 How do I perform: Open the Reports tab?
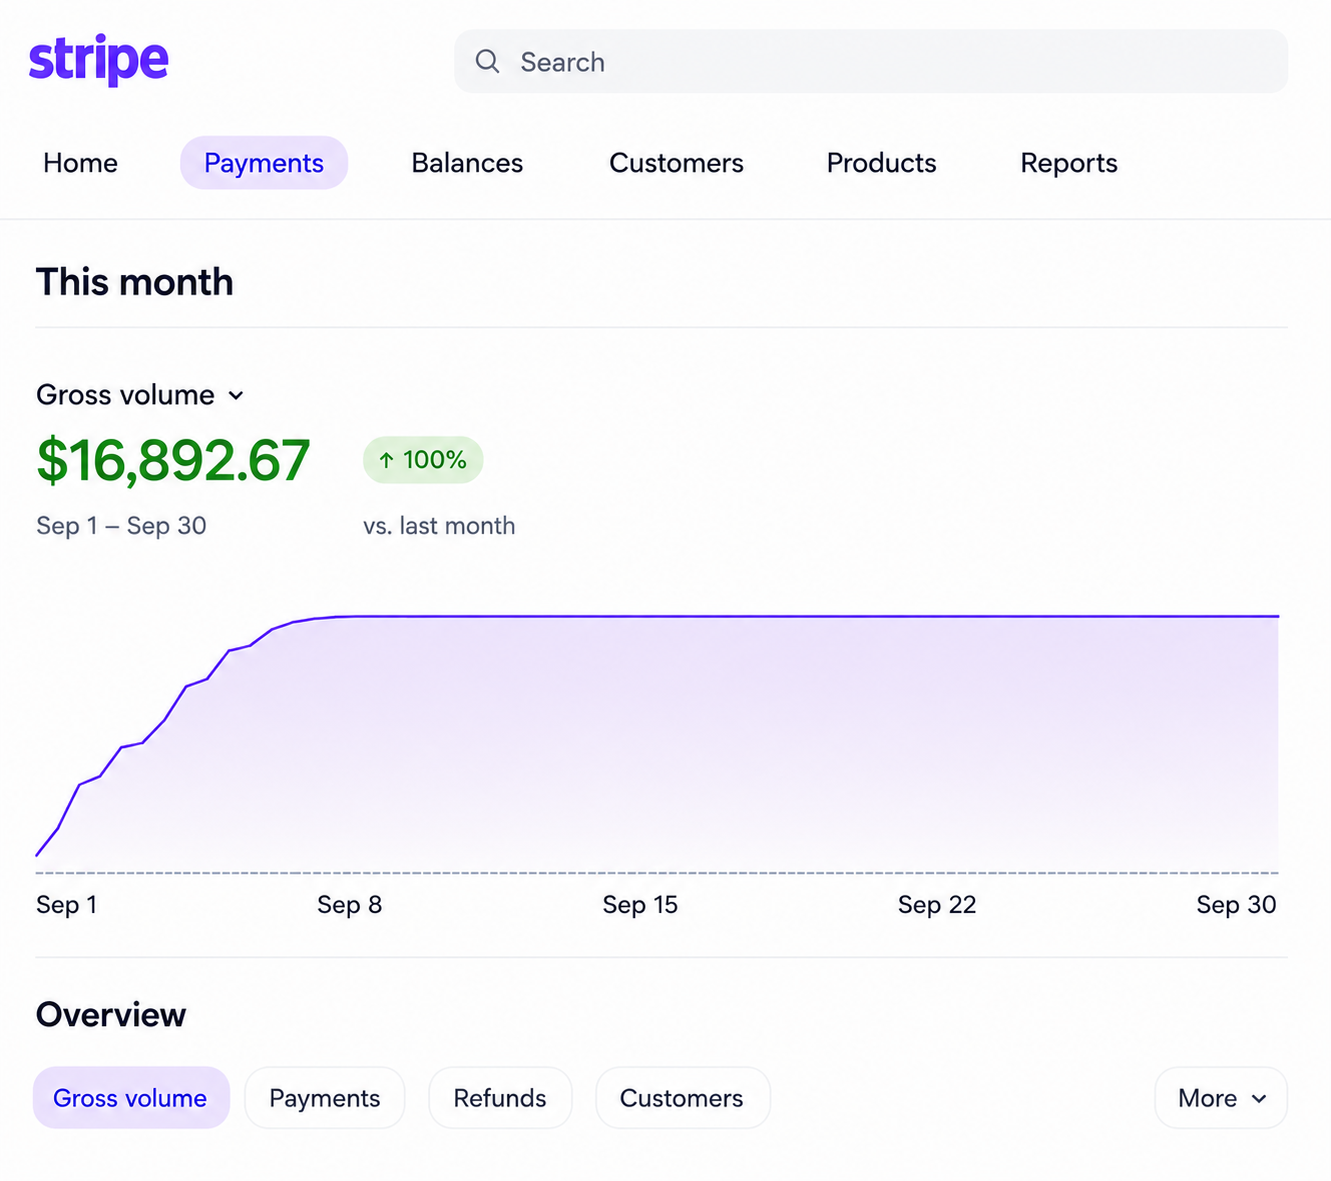point(1069,163)
